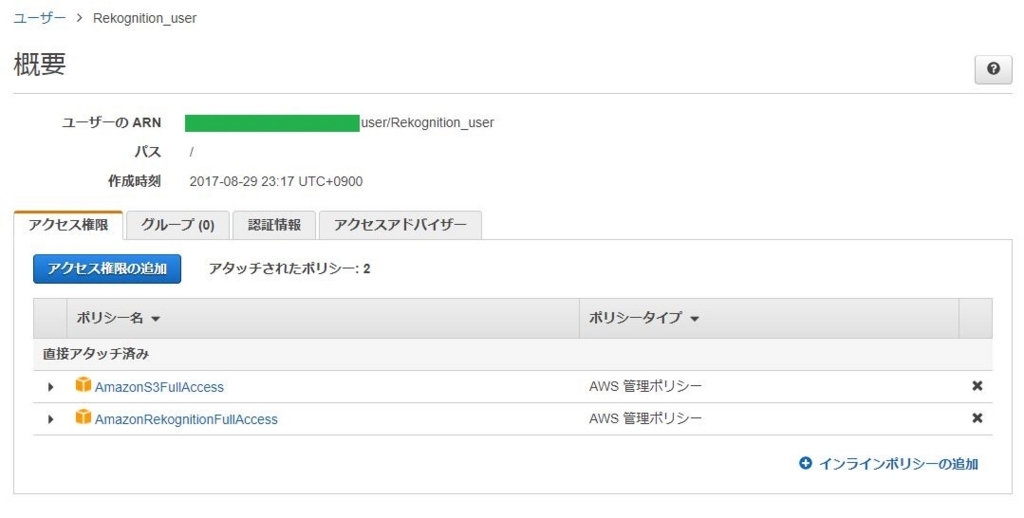This screenshot has width=1024, height=518.
Task: Click the アクセス権限の追加 button
Action: pyautogui.click(x=107, y=268)
